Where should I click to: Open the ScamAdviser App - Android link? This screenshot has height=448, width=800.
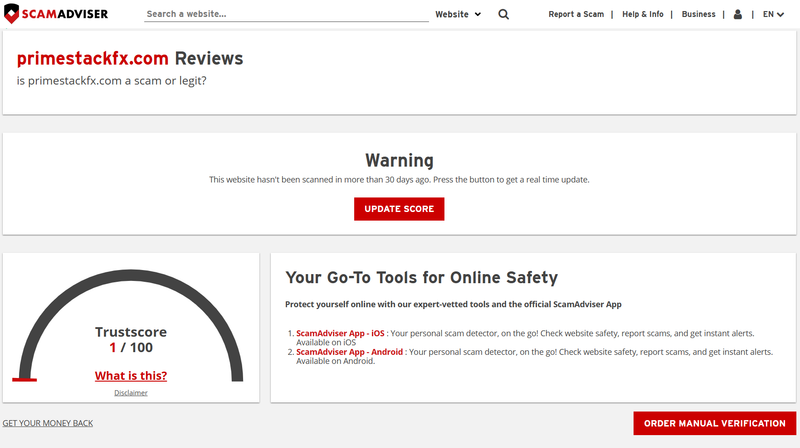pos(349,352)
